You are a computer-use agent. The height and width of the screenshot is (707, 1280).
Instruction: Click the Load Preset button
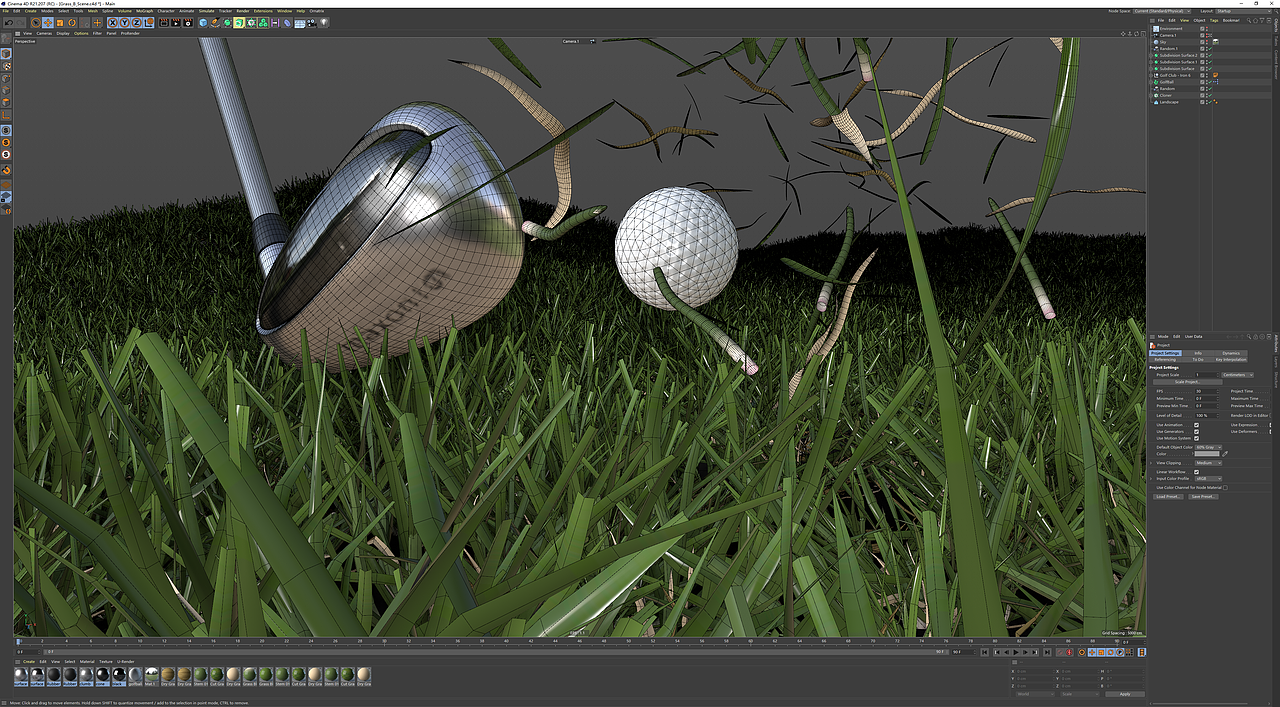tap(1168, 497)
